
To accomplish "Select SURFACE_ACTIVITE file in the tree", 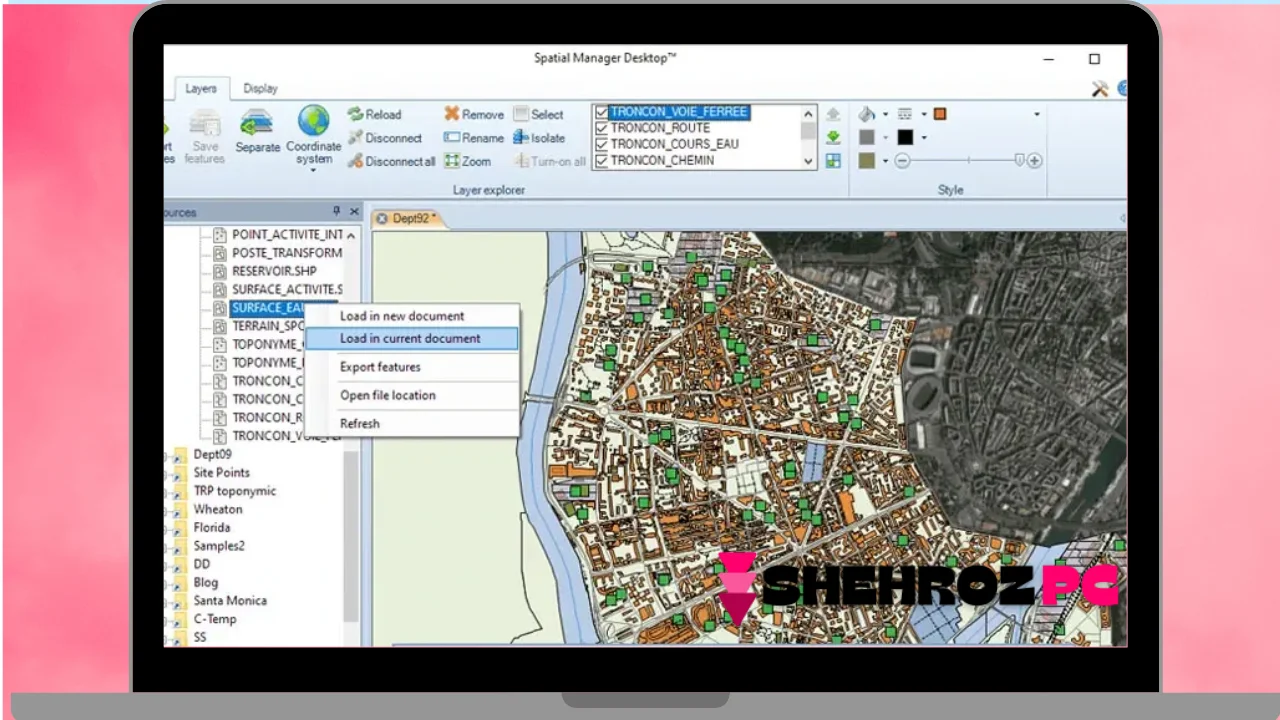I will click(287, 289).
